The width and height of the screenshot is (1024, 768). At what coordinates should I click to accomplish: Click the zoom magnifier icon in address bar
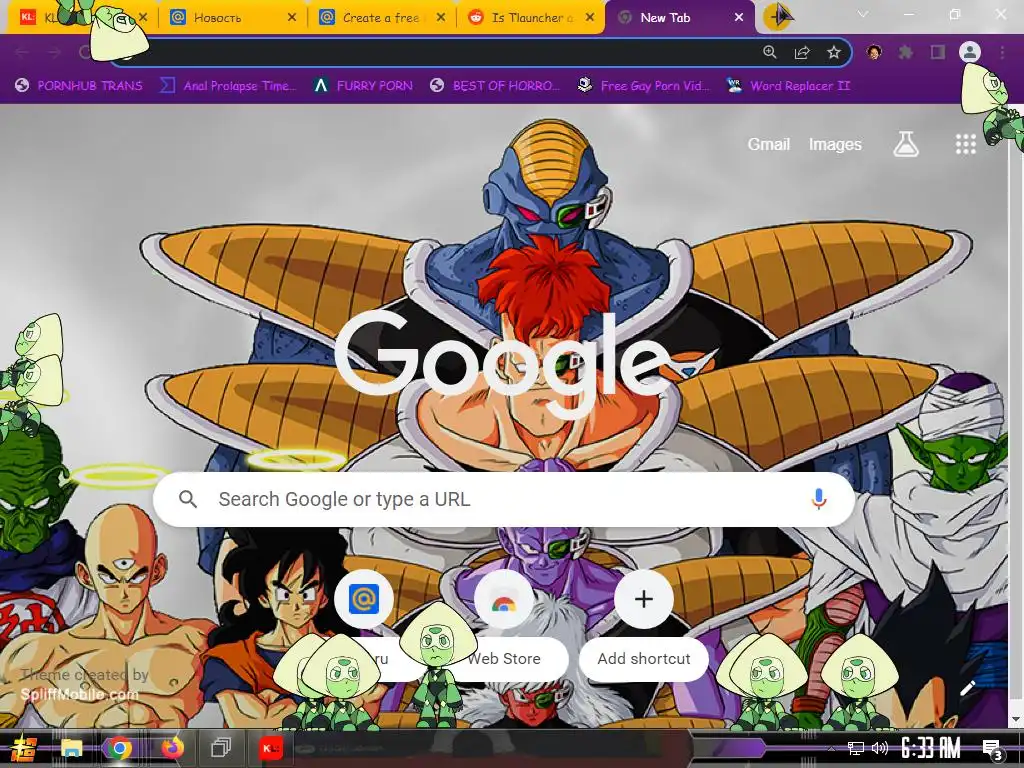click(770, 52)
